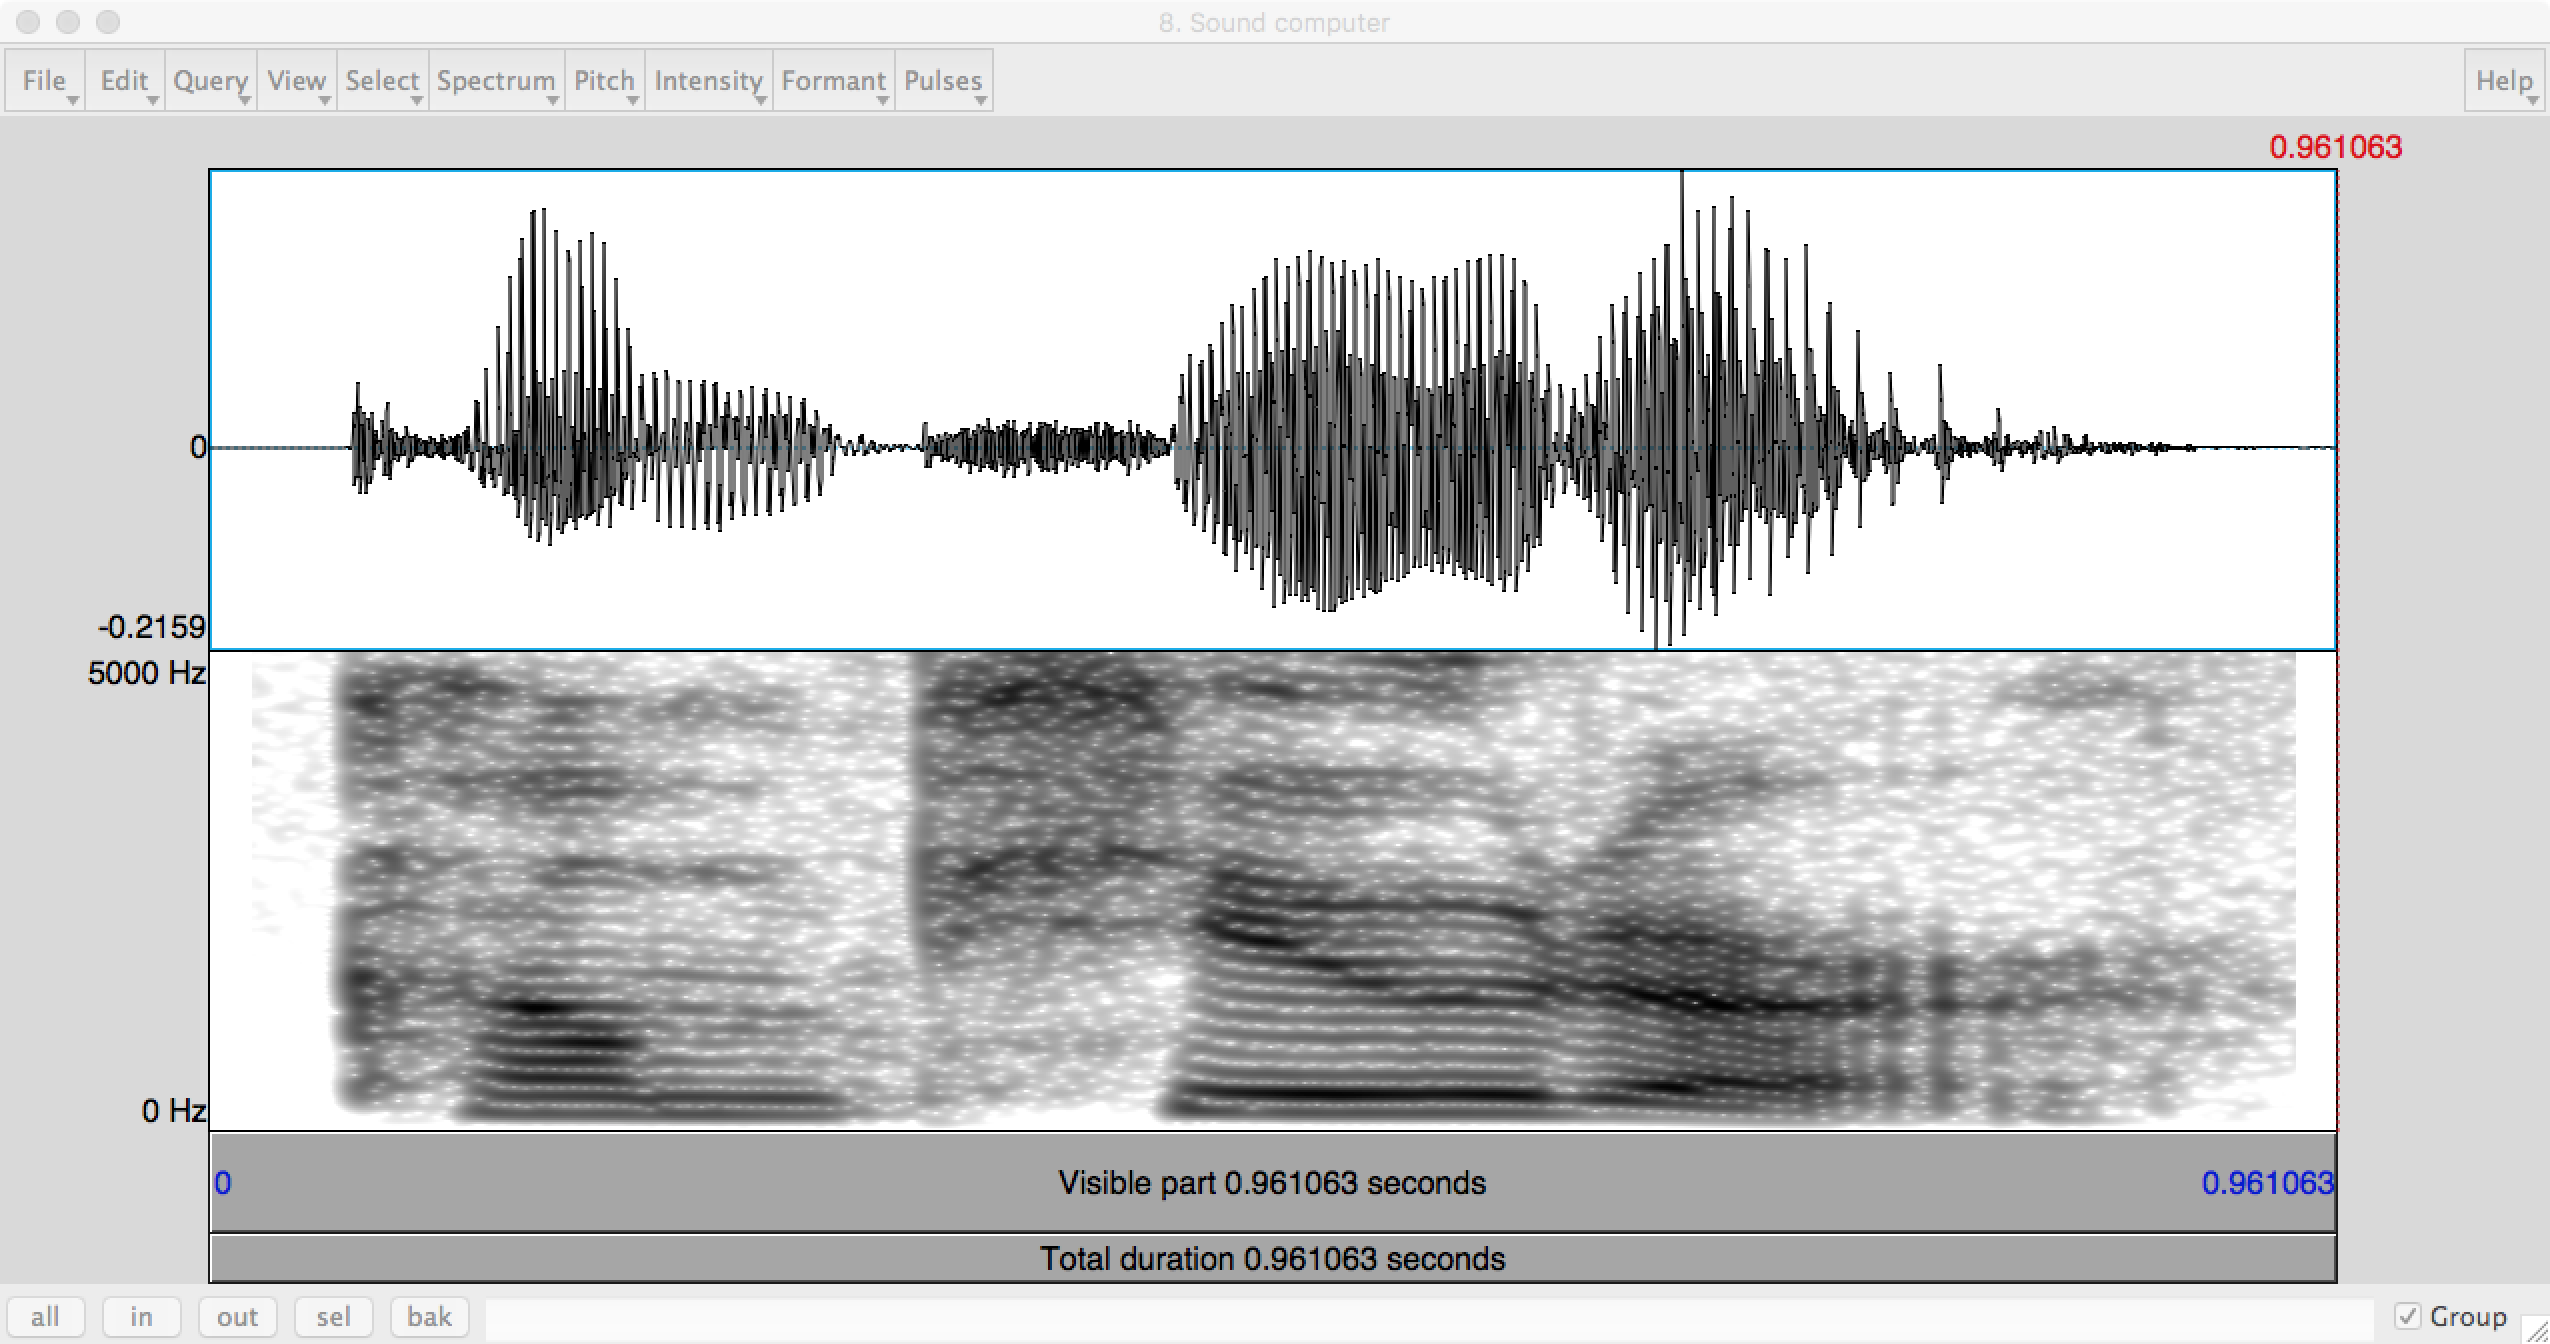Open the Edit menu
This screenshot has height=1344, width=2550.
(125, 81)
